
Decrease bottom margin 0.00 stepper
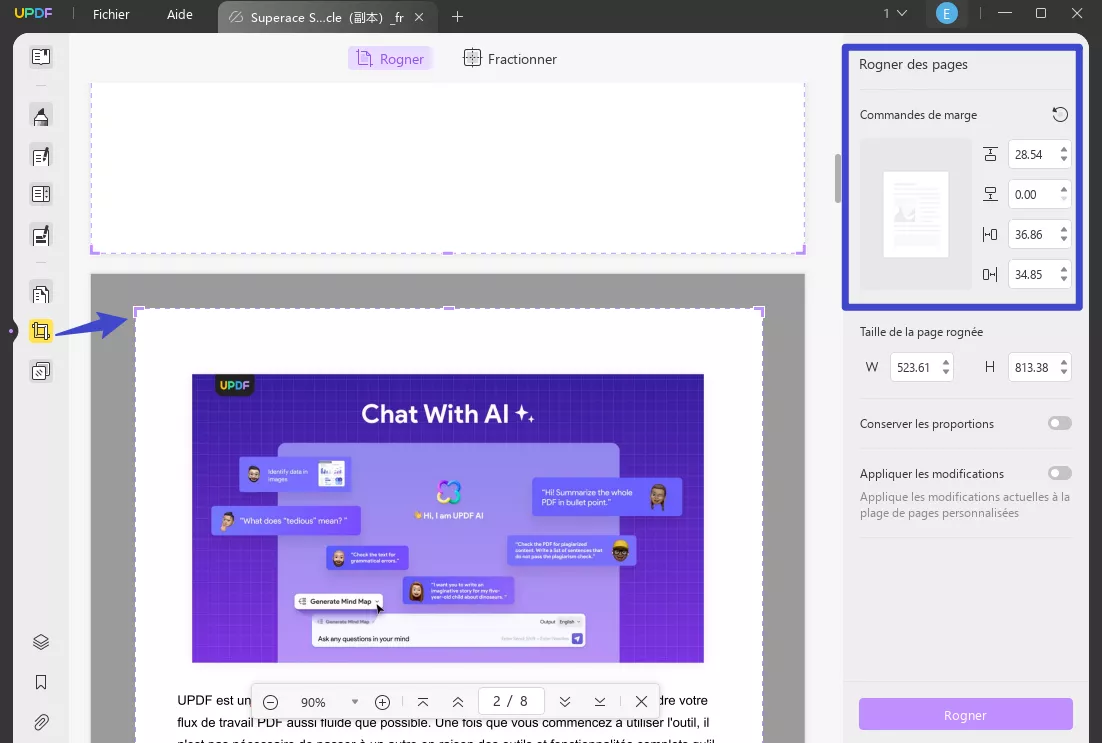pyautogui.click(x=1063, y=199)
